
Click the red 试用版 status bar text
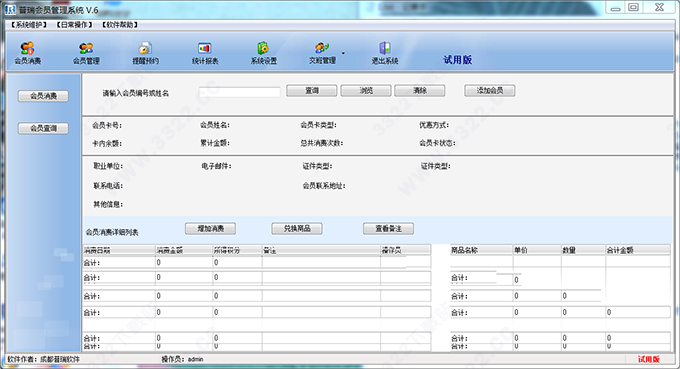pos(649,359)
